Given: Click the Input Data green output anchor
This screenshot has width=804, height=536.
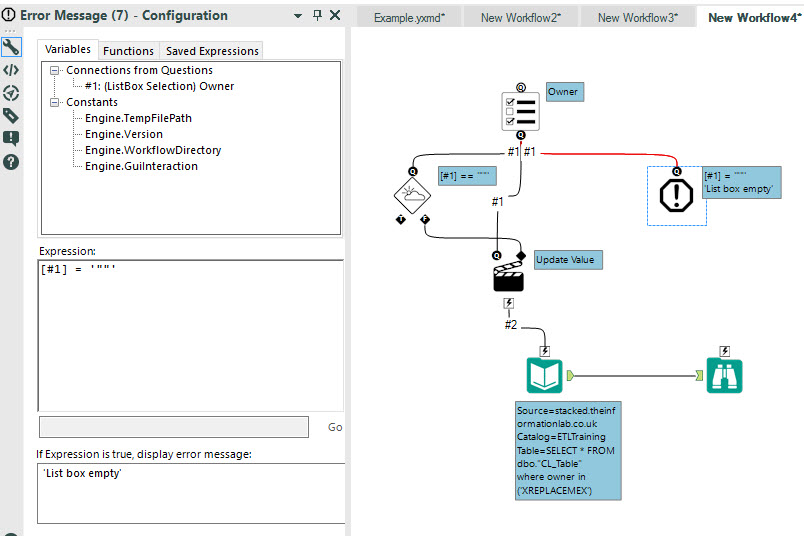Looking at the screenshot, I should tap(570, 376).
